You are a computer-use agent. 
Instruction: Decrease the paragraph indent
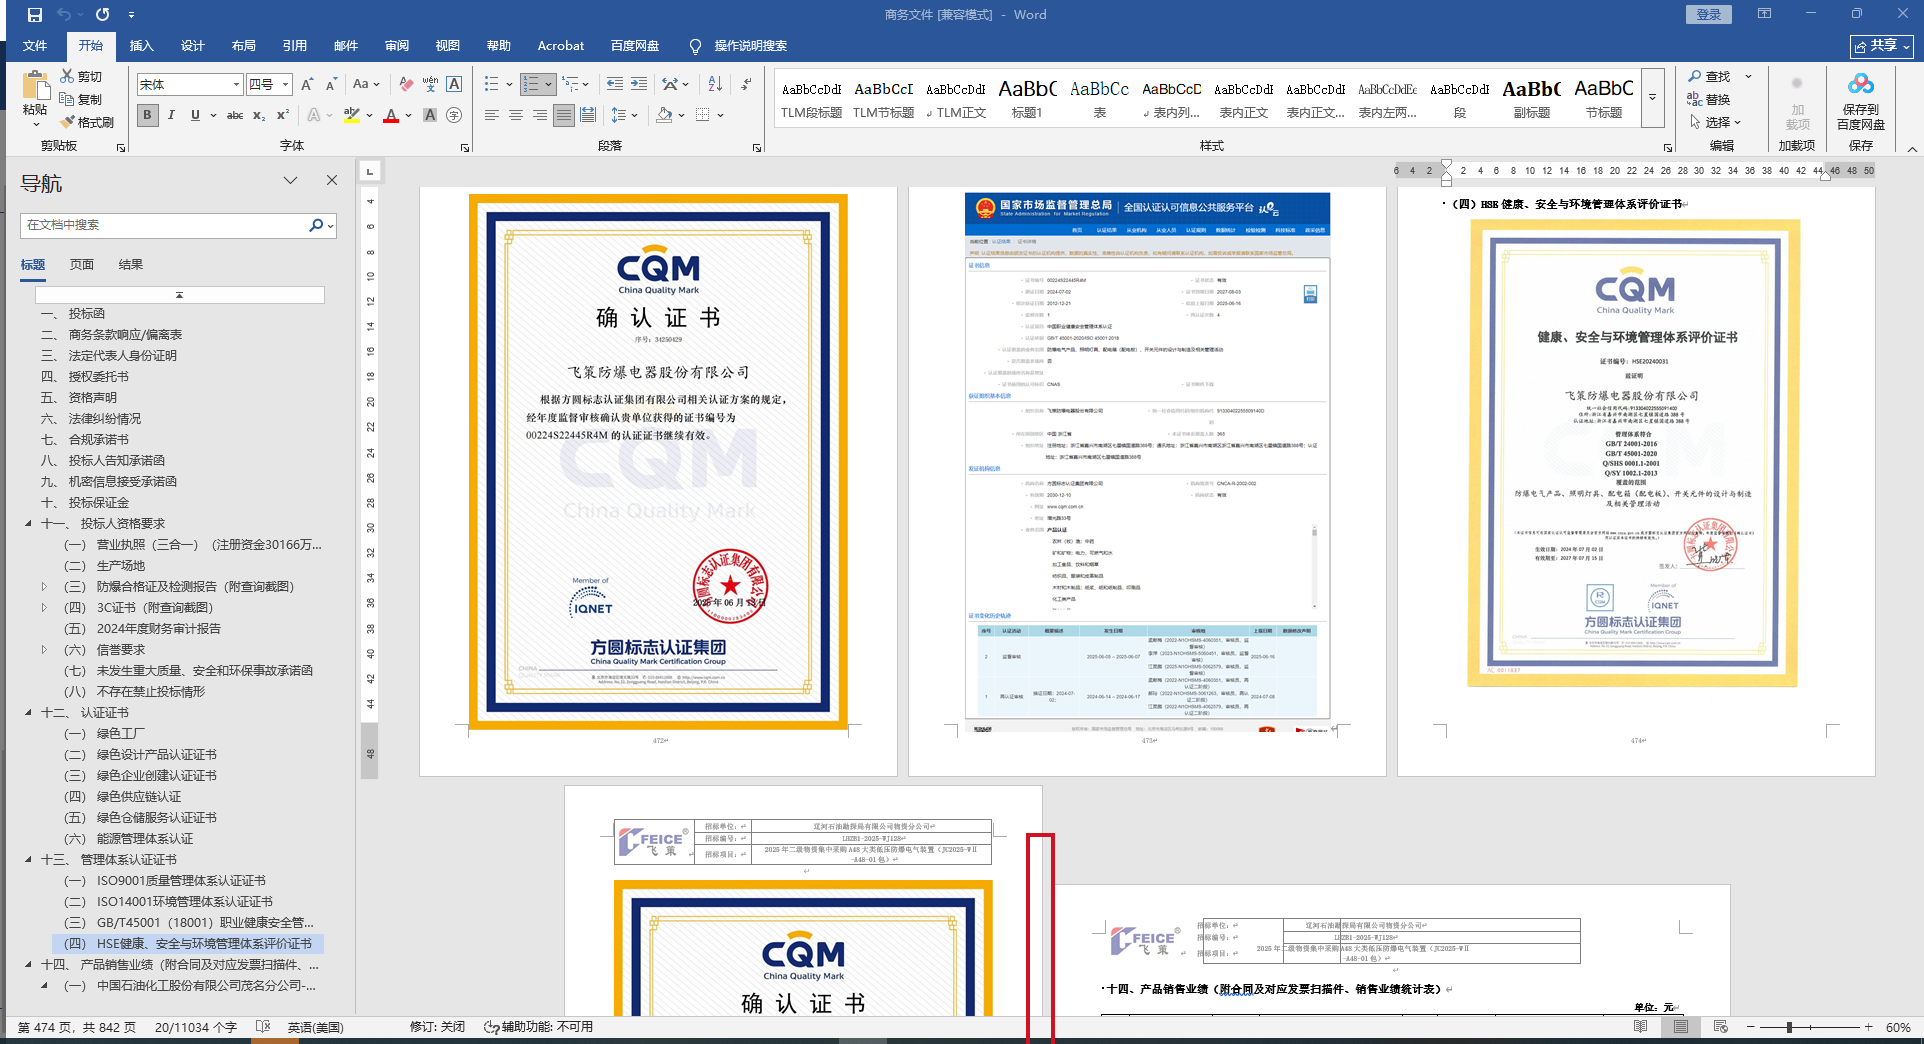614,85
